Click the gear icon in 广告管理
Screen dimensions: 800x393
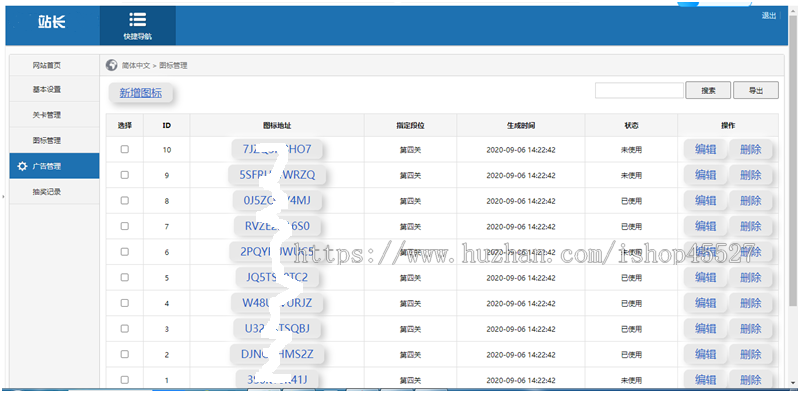[22, 166]
